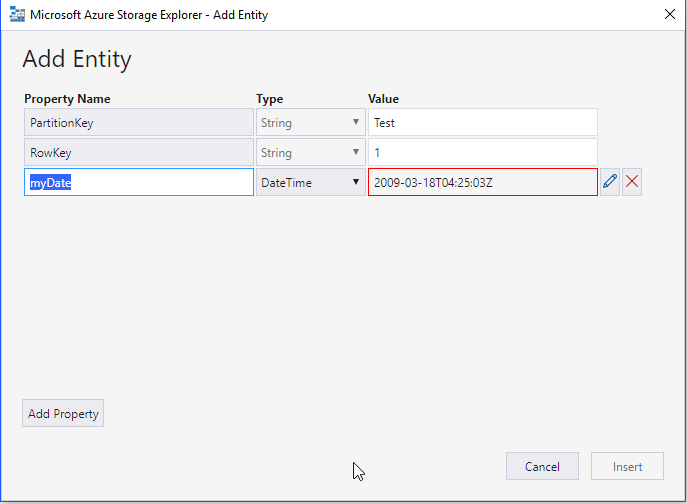Delete the myDate property with the red X

point(632,182)
